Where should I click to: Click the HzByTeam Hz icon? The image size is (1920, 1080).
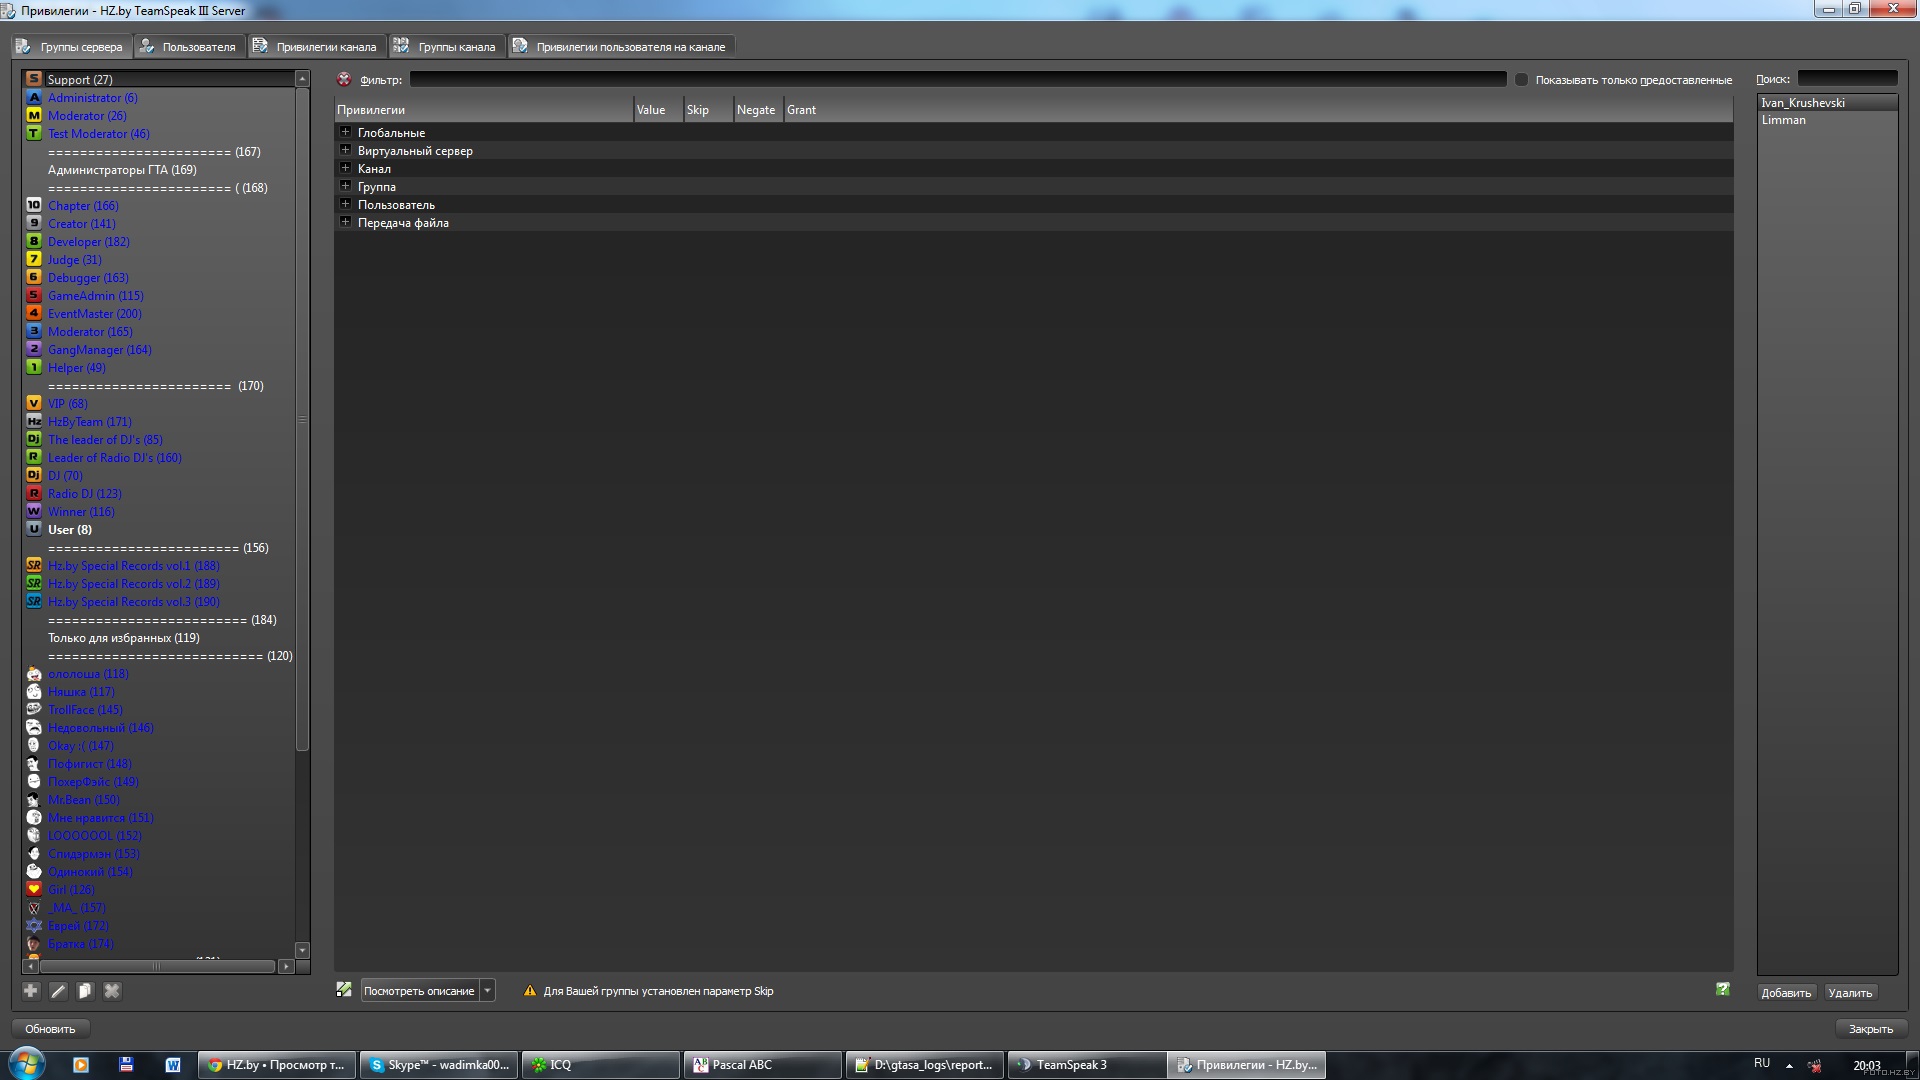[x=34, y=421]
